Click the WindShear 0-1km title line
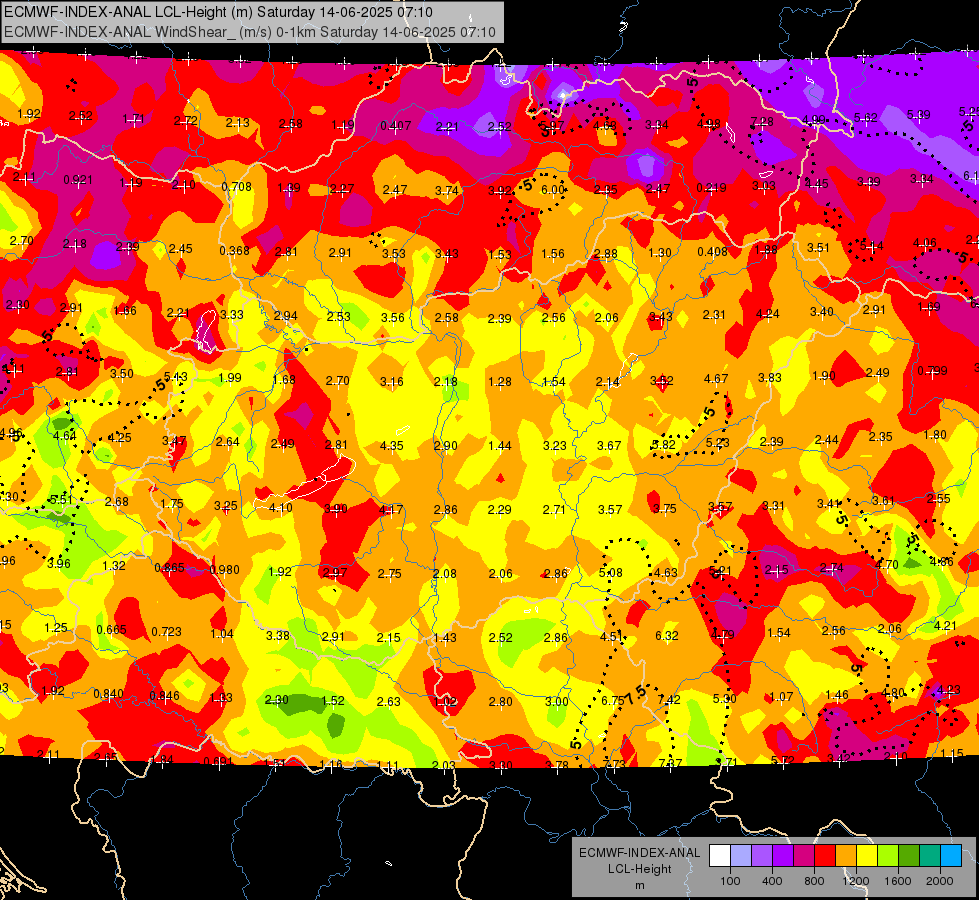This screenshot has height=900, width=979. pyautogui.click(x=250, y=32)
